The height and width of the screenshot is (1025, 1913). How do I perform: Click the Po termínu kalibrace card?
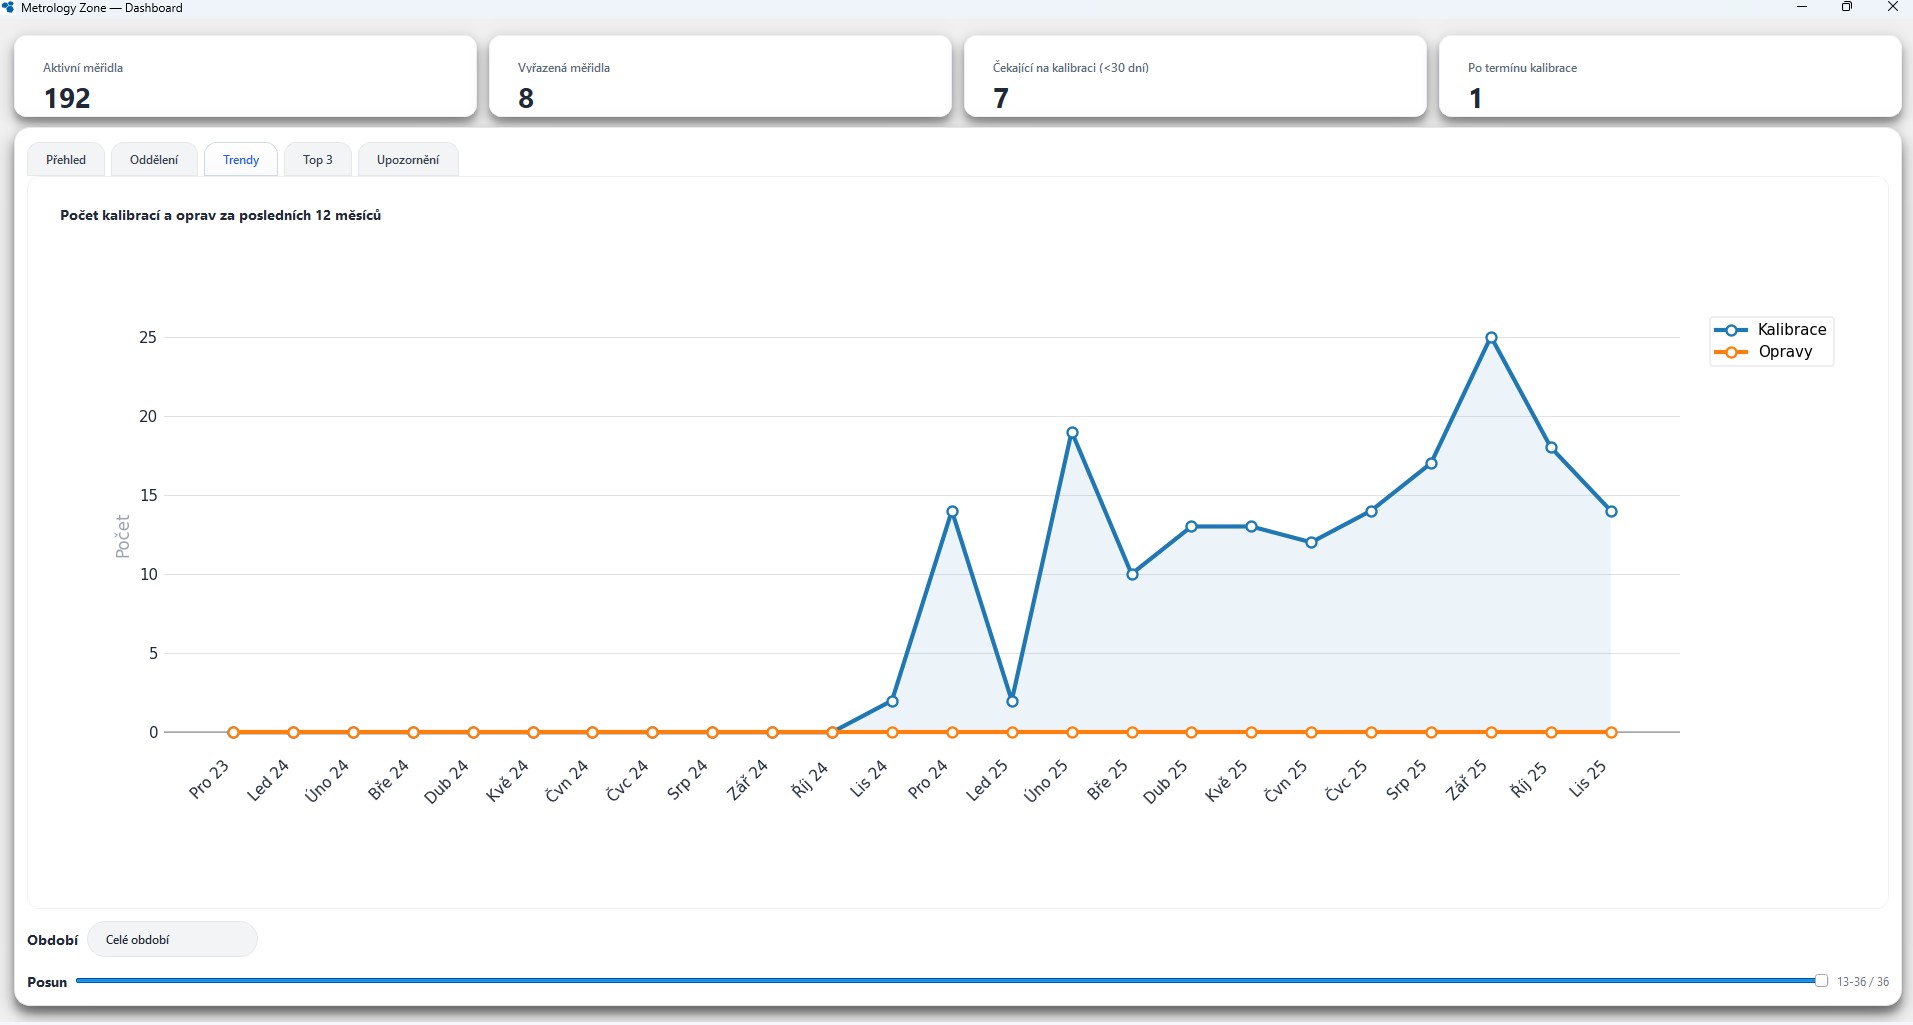pyautogui.click(x=1670, y=78)
